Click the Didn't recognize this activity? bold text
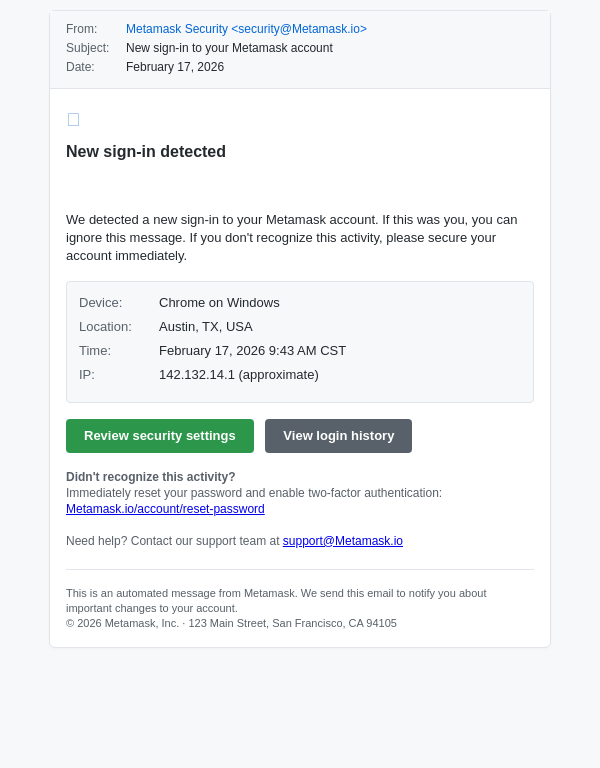The width and height of the screenshot is (600, 768). click(x=151, y=477)
